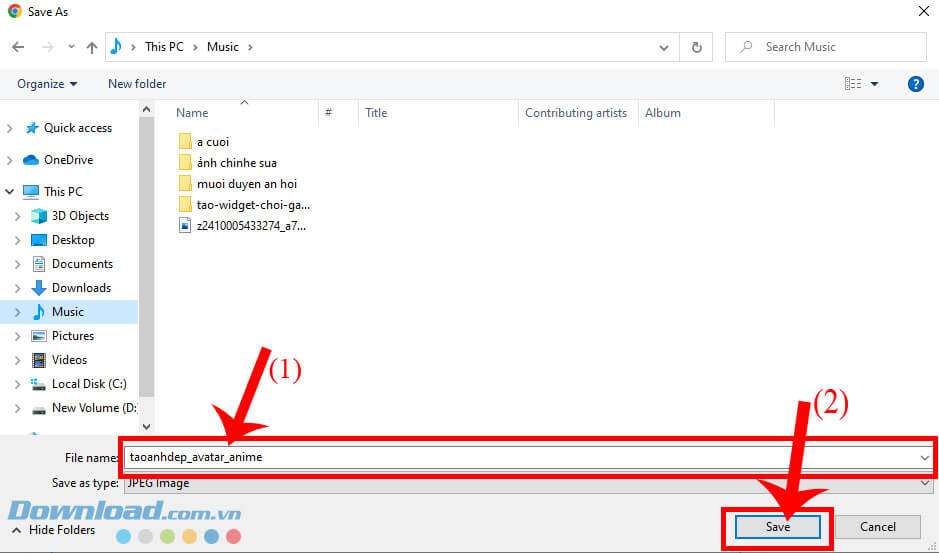Open the 'a cuoi' folder
This screenshot has height=553, width=939.
click(x=212, y=142)
